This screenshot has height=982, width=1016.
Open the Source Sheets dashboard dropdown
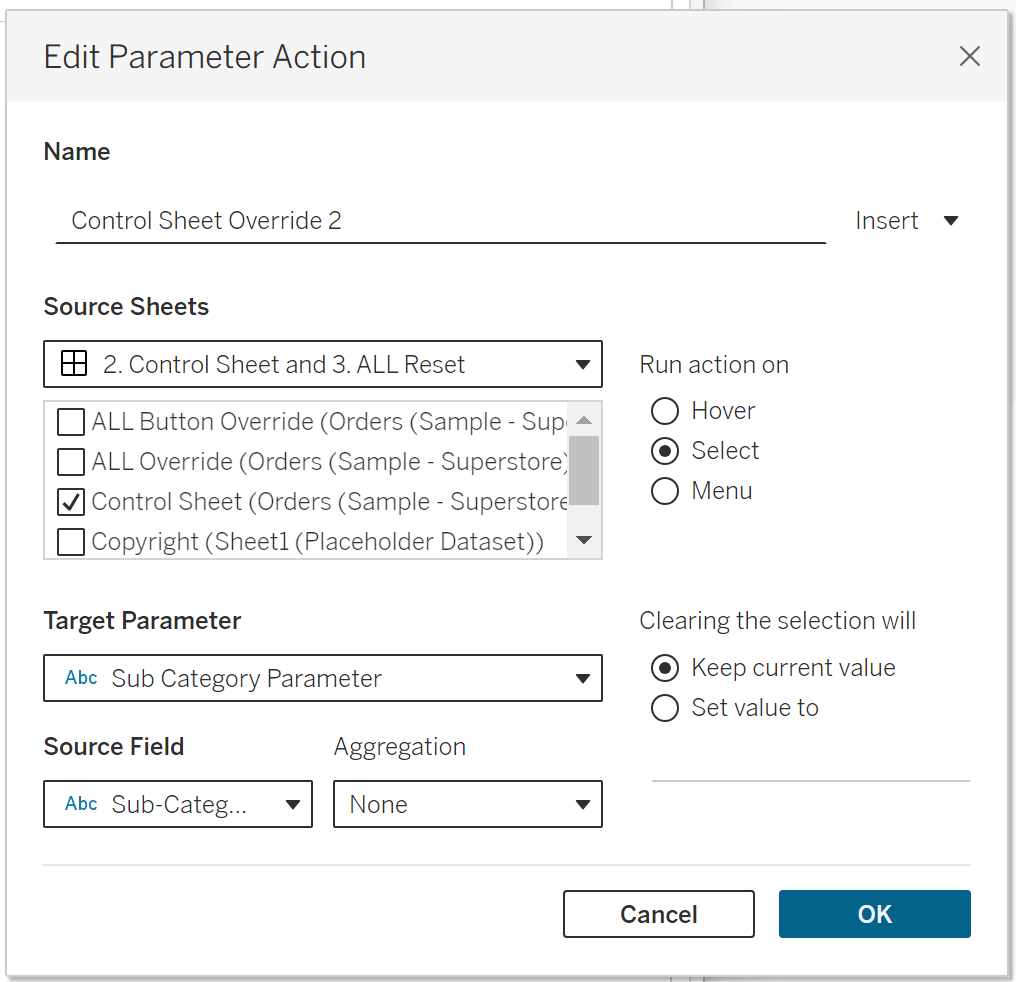pos(323,364)
